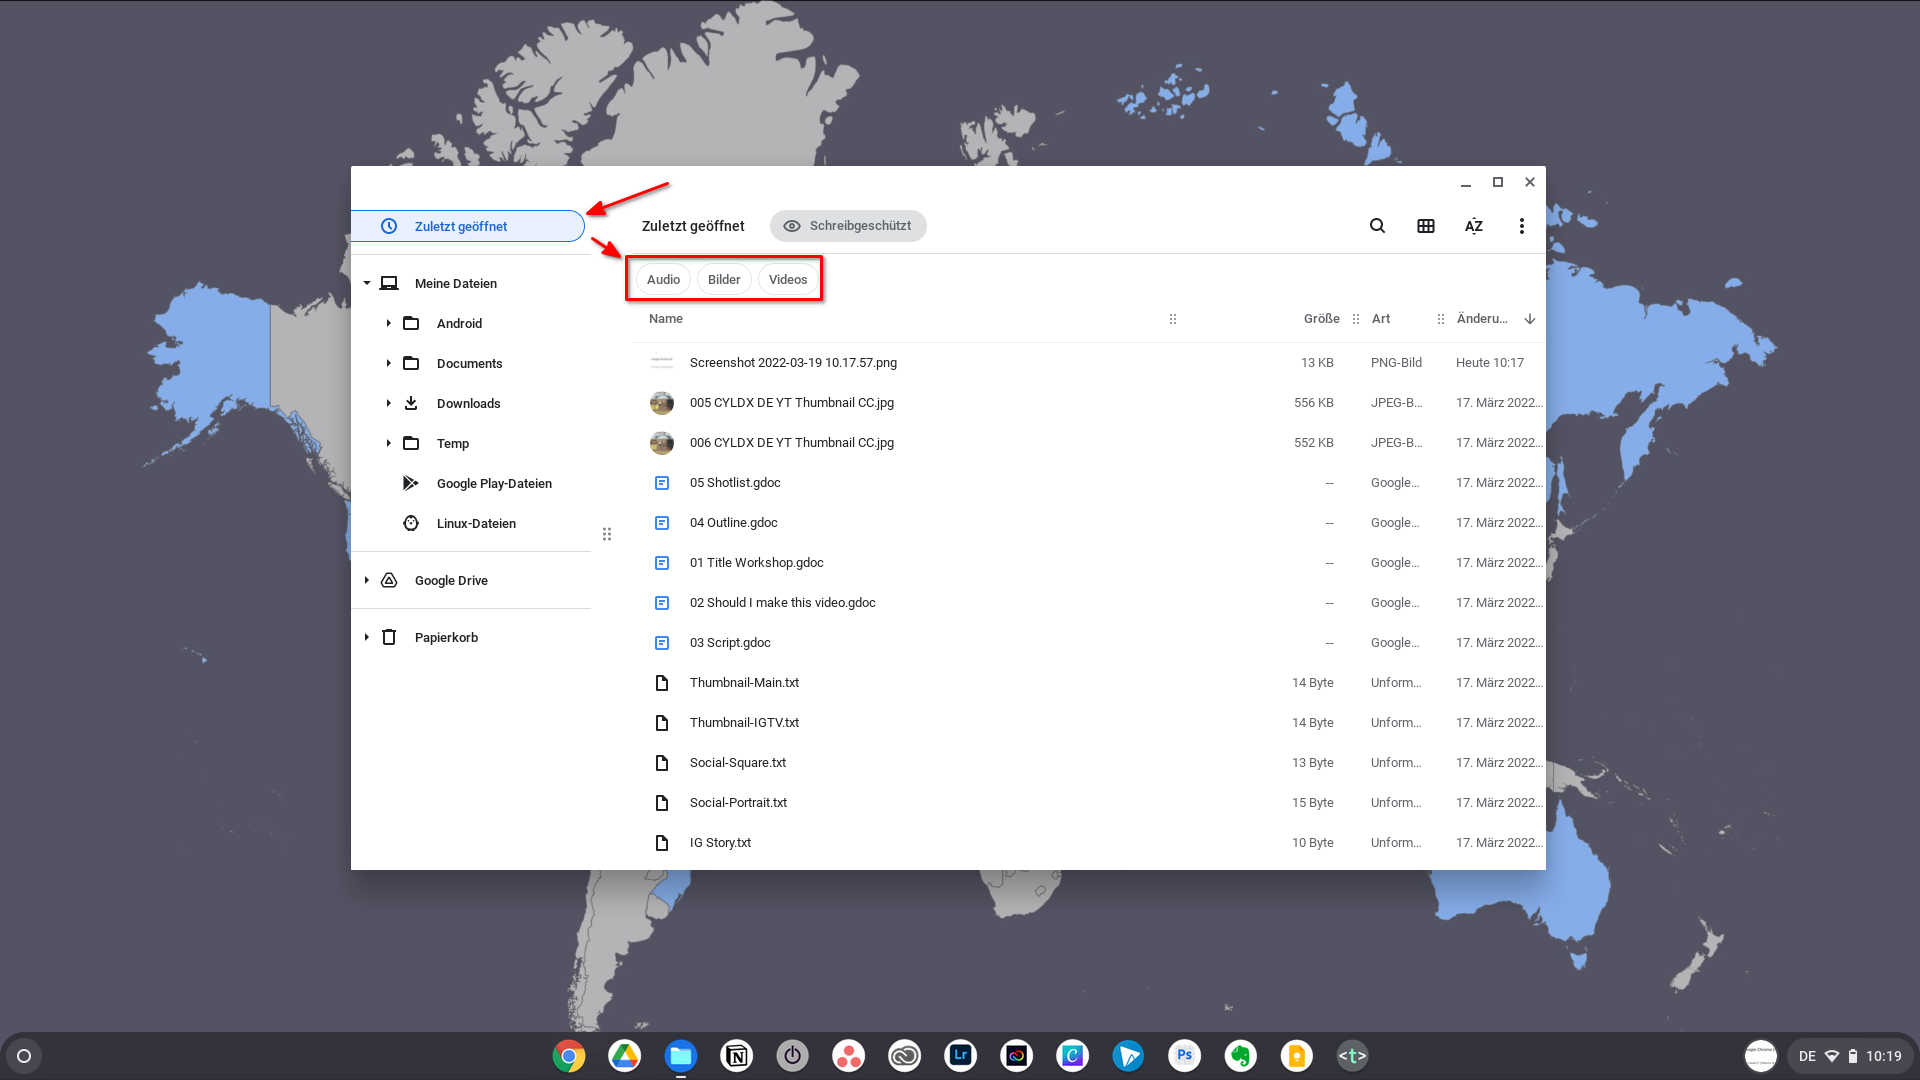Expand Papierkorb tree

[367, 637]
